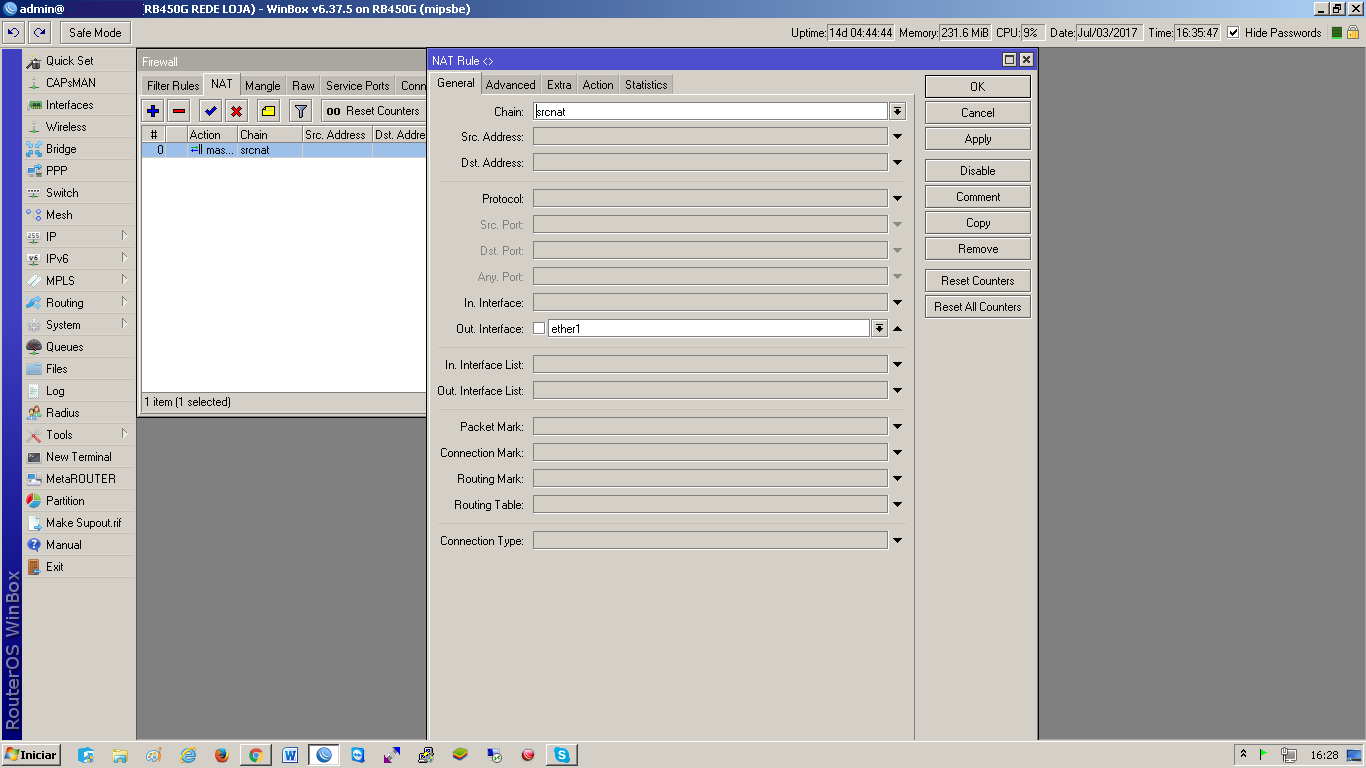Expand the In. Interface field arrow
The image size is (1366, 768).
tap(897, 303)
